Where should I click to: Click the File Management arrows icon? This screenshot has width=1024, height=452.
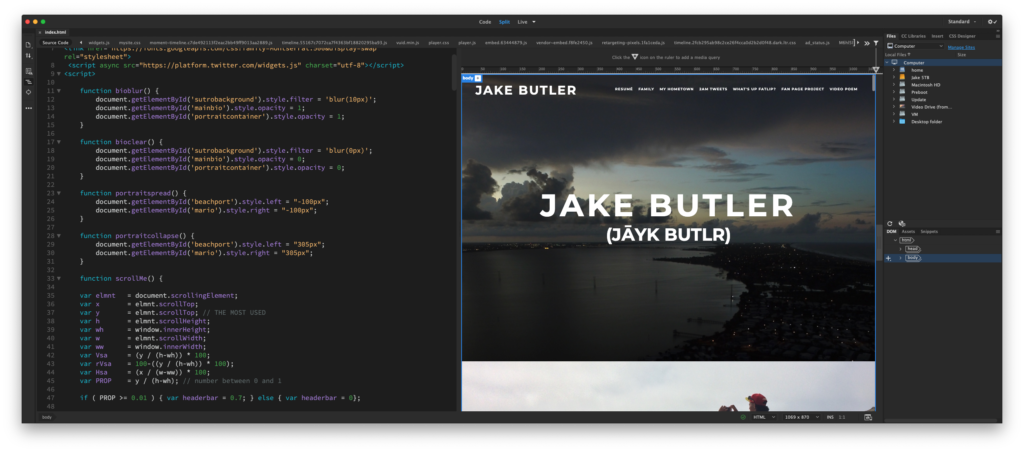click(x=29, y=57)
